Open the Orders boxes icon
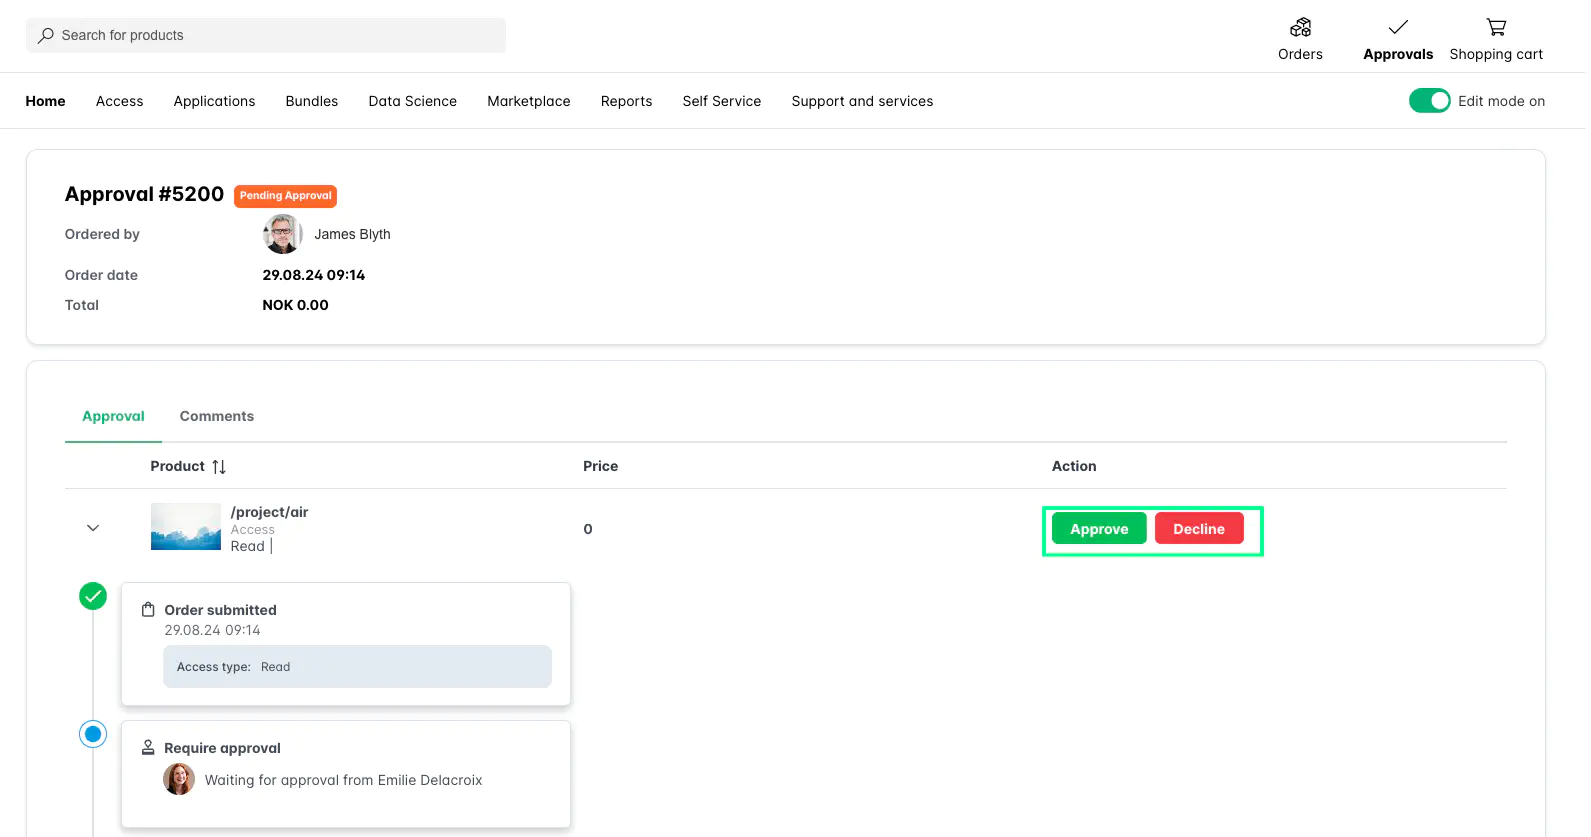This screenshot has width=1591, height=837. (1300, 27)
